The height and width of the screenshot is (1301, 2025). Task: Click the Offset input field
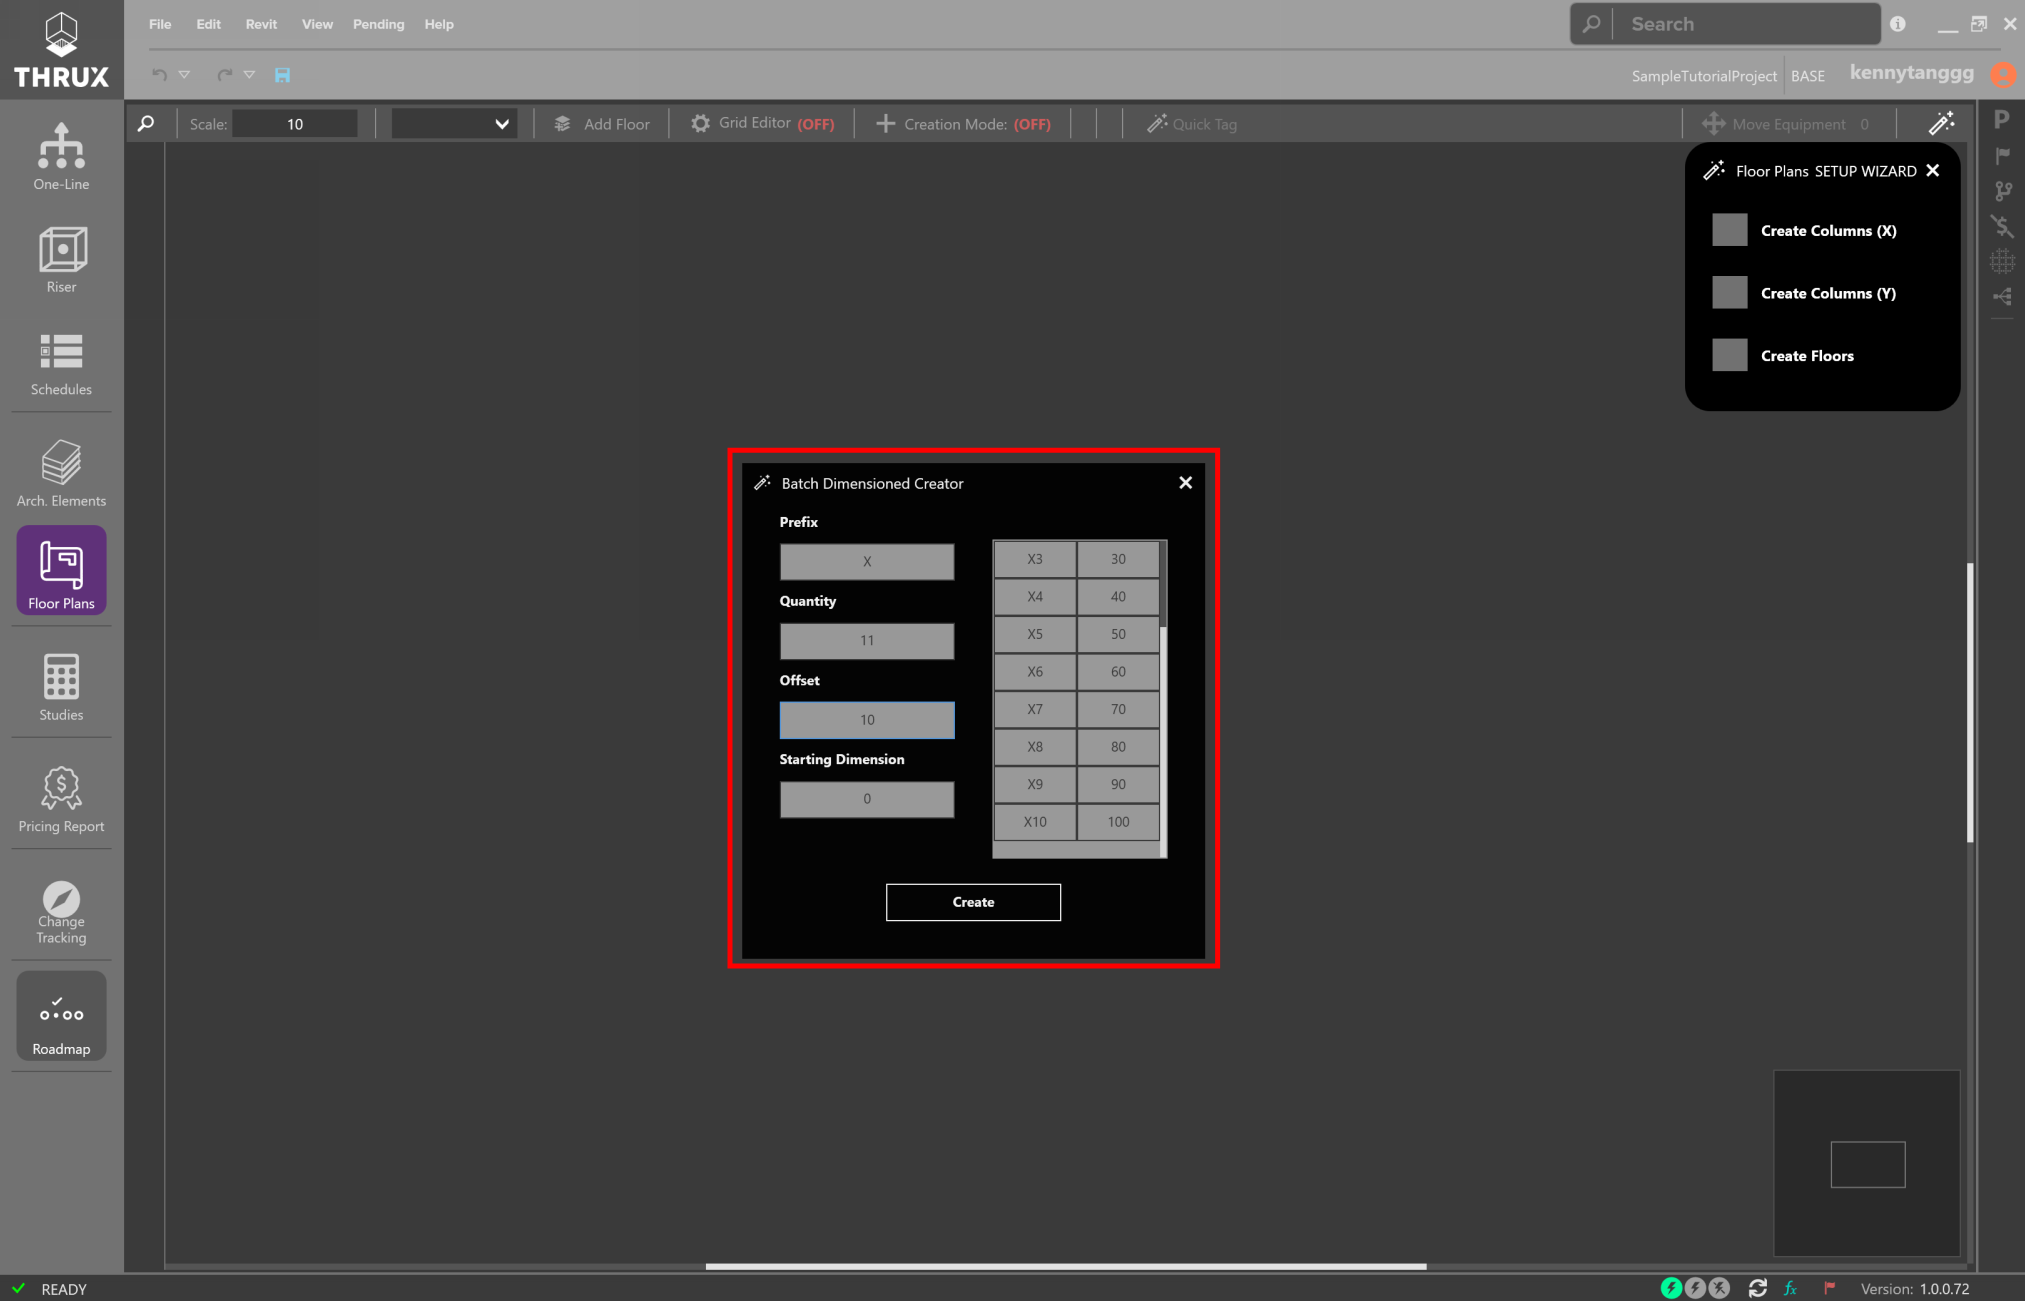click(x=867, y=720)
